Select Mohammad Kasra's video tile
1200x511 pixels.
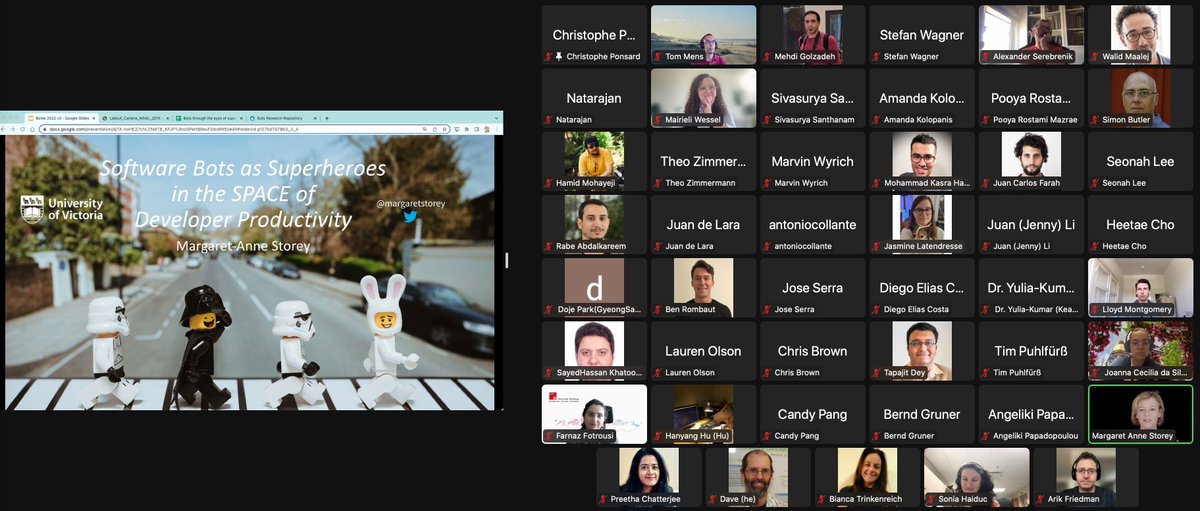pos(922,161)
